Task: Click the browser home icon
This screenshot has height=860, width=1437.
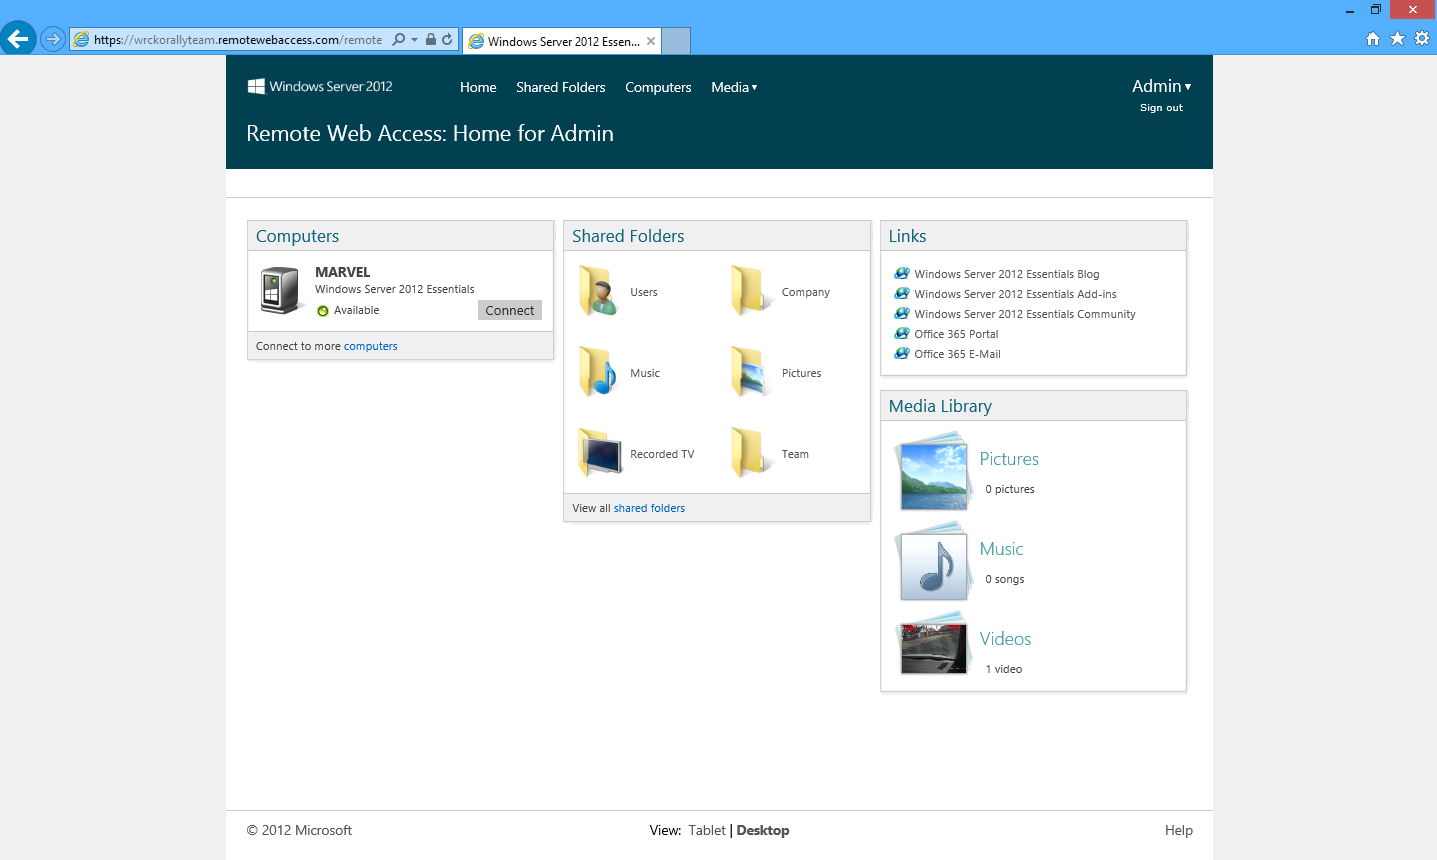Action: pos(1373,39)
